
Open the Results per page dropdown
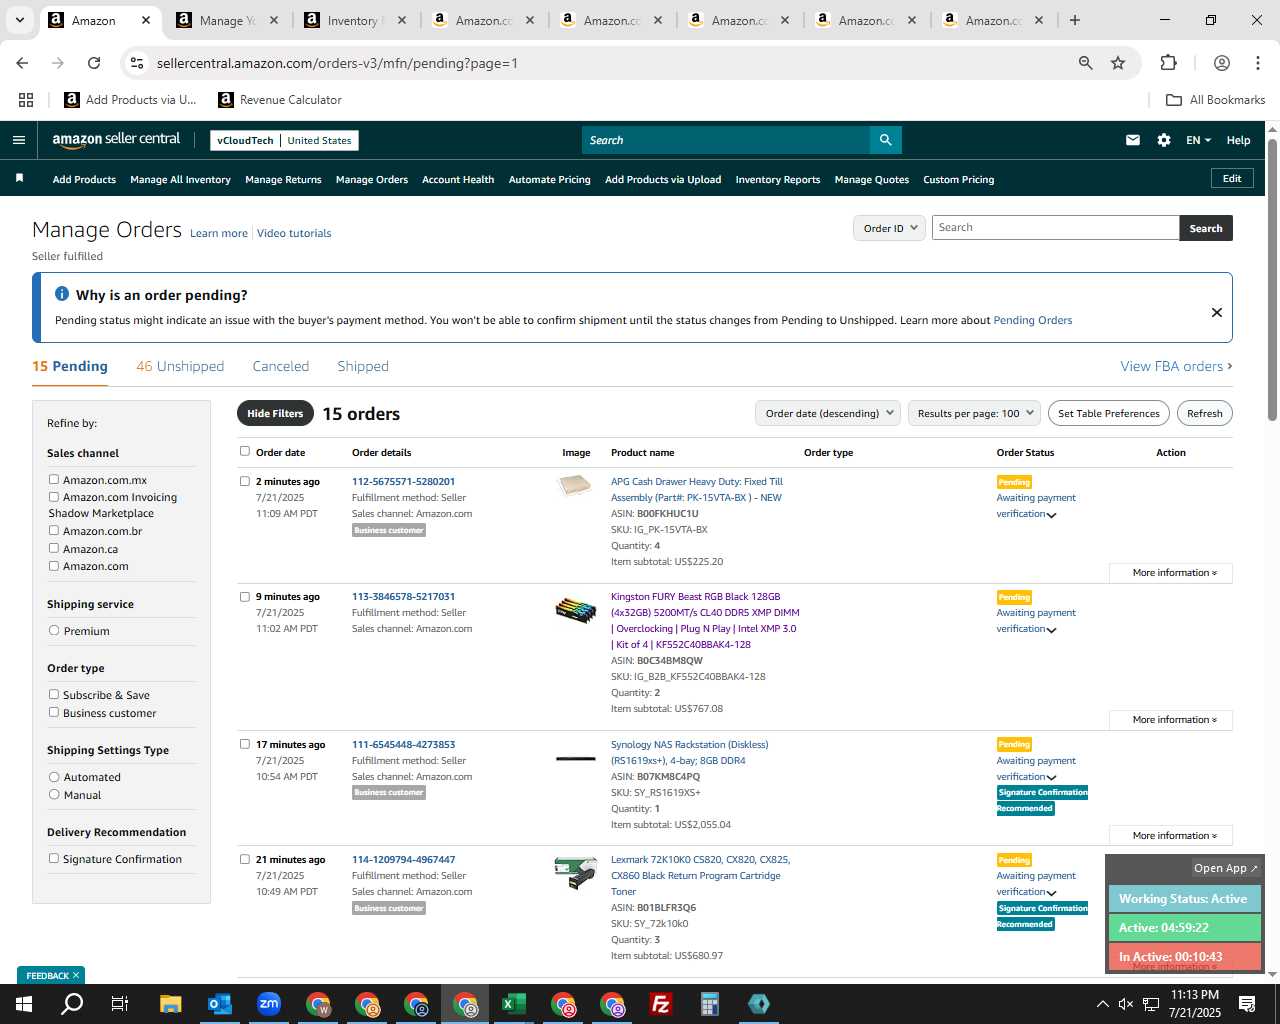click(974, 413)
